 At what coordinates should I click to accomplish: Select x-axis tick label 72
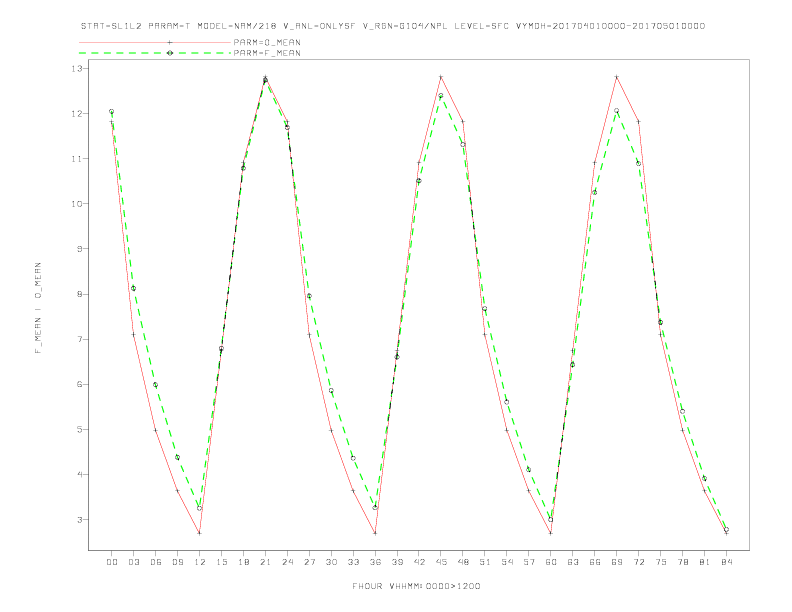(x=639, y=562)
